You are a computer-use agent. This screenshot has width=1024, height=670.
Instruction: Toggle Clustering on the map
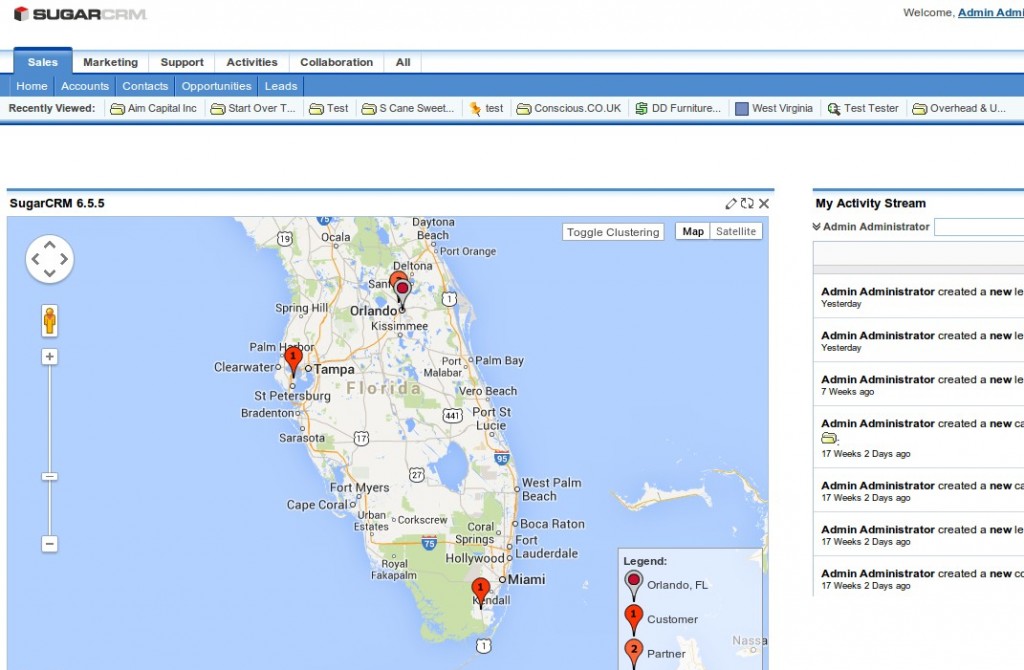(x=613, y=232)
